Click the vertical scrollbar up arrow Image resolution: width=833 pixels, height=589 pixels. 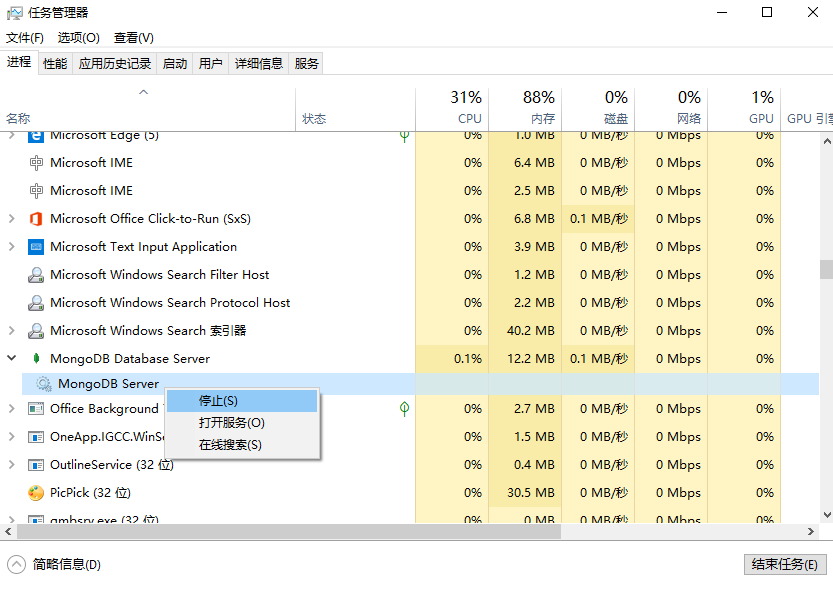827,141
